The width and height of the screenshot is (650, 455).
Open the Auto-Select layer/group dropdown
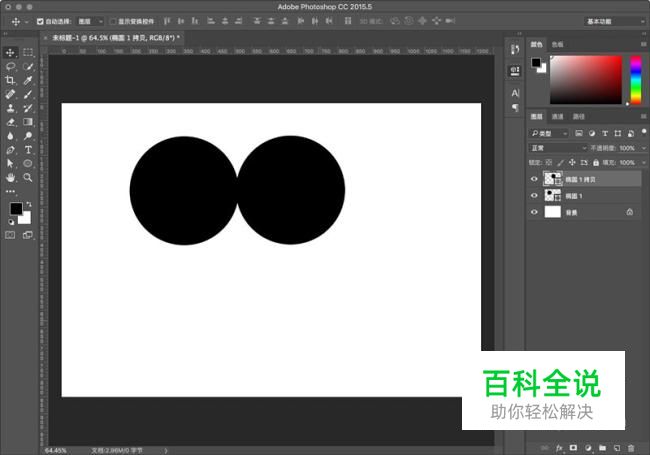(x=91, y=21)
